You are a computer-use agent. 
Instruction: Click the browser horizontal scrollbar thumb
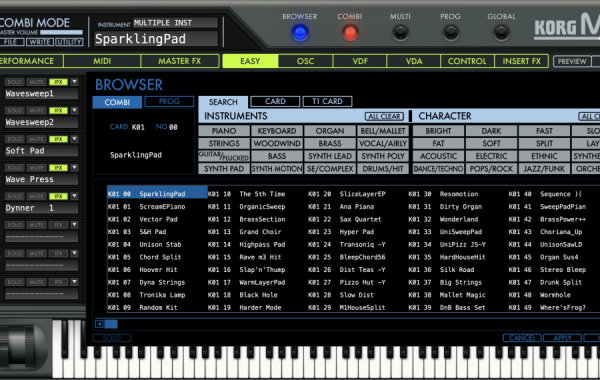111,324
